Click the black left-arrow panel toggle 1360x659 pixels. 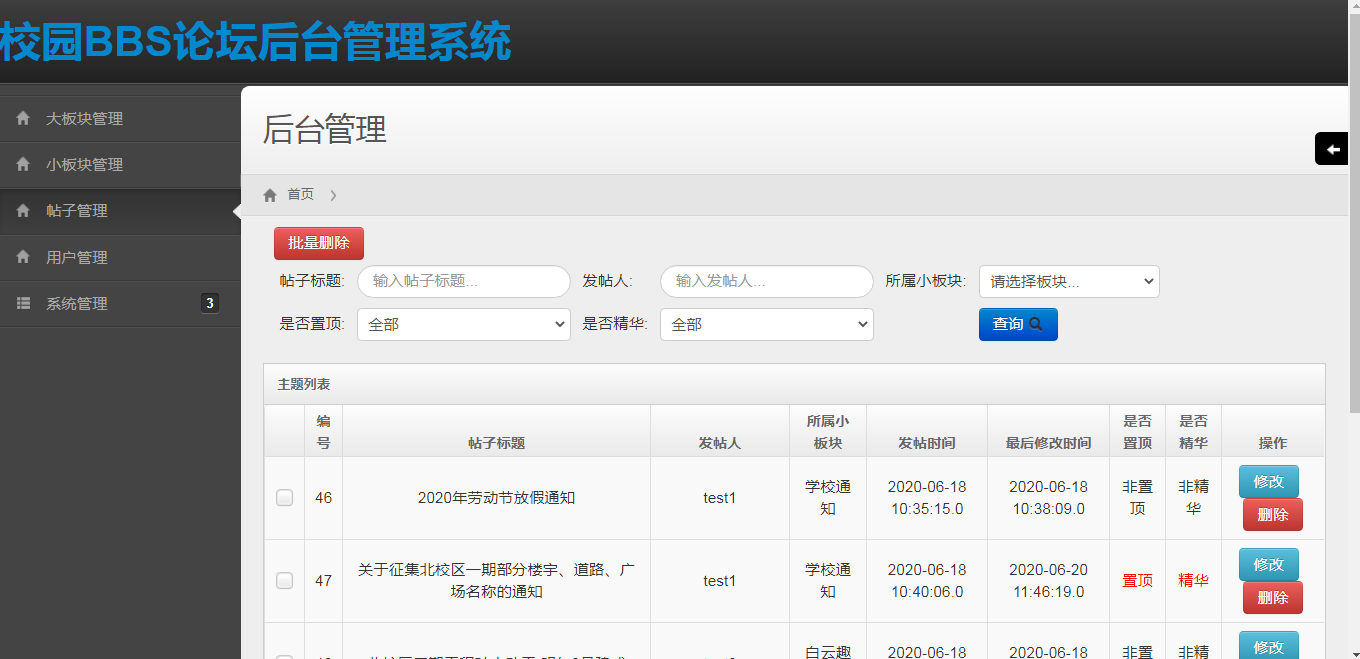(1332, 149)
